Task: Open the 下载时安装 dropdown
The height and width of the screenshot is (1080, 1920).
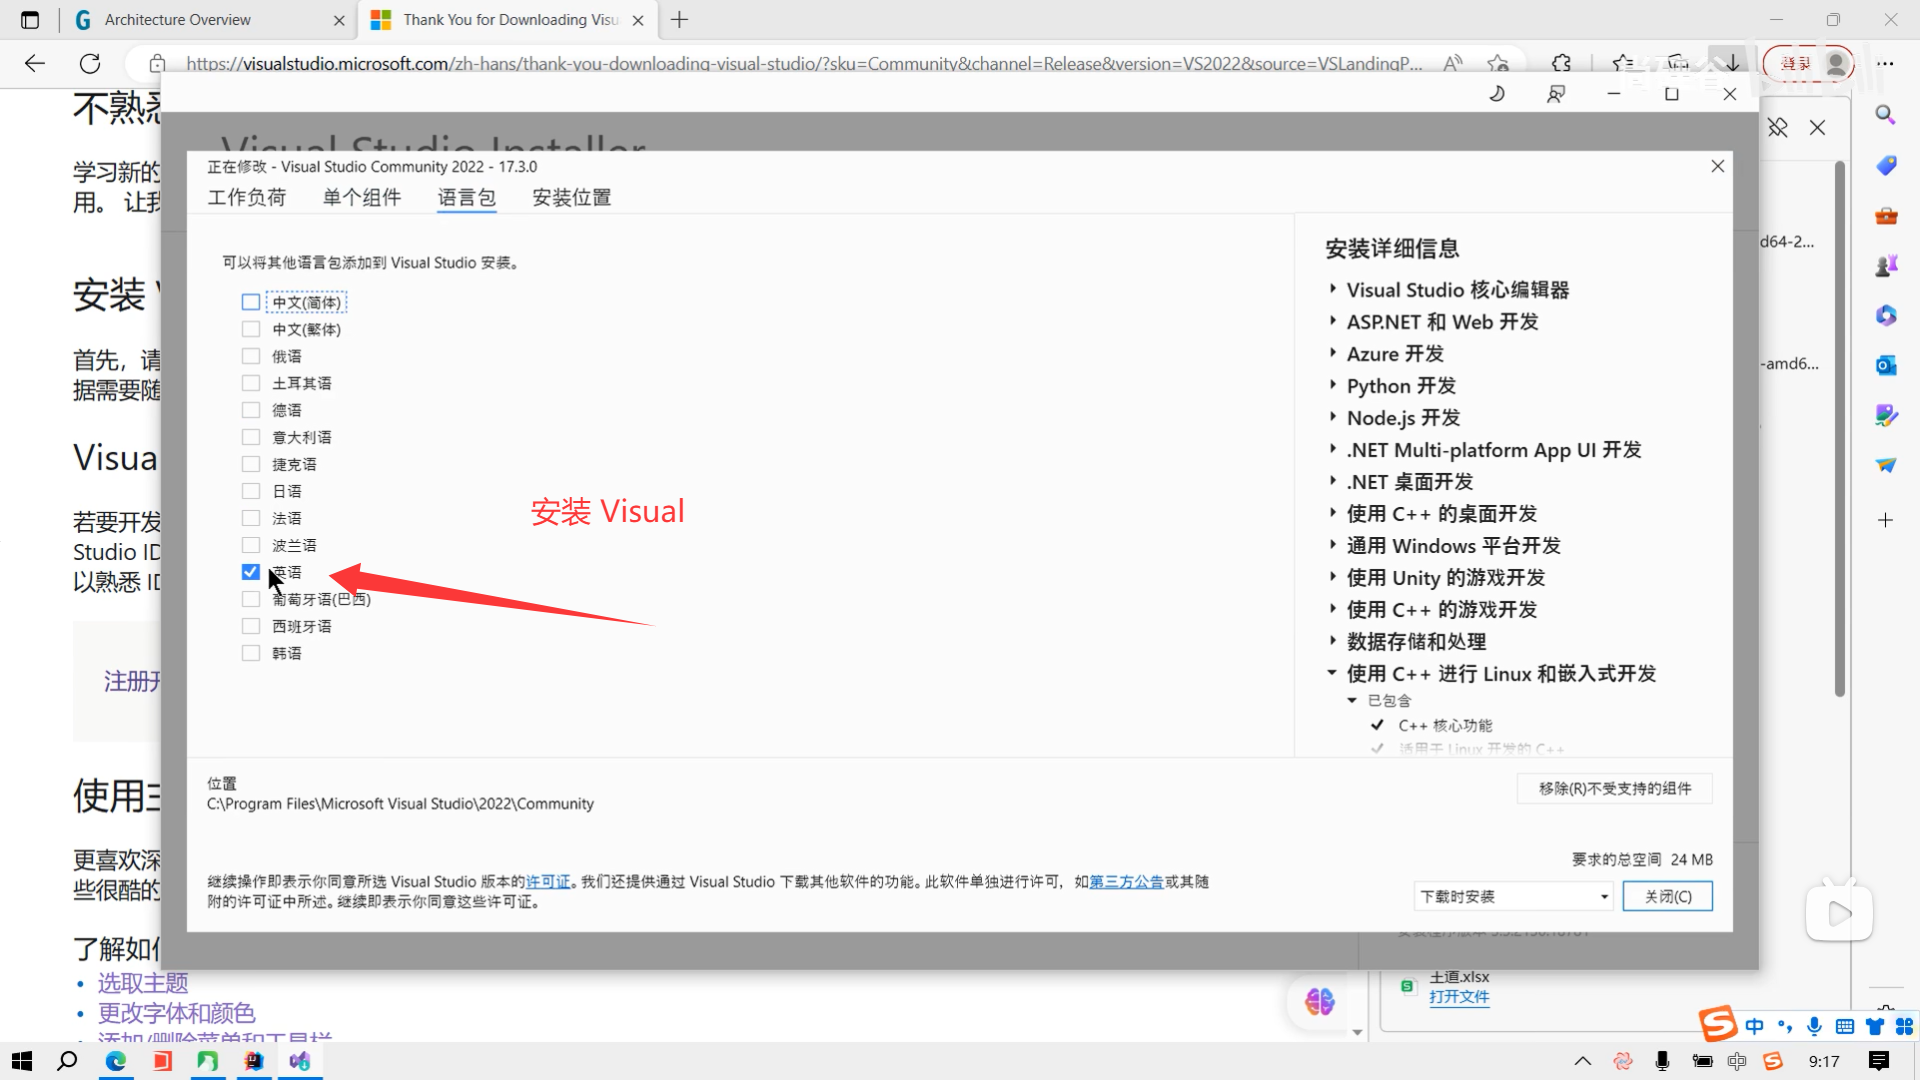Action: pos(1514,896)
